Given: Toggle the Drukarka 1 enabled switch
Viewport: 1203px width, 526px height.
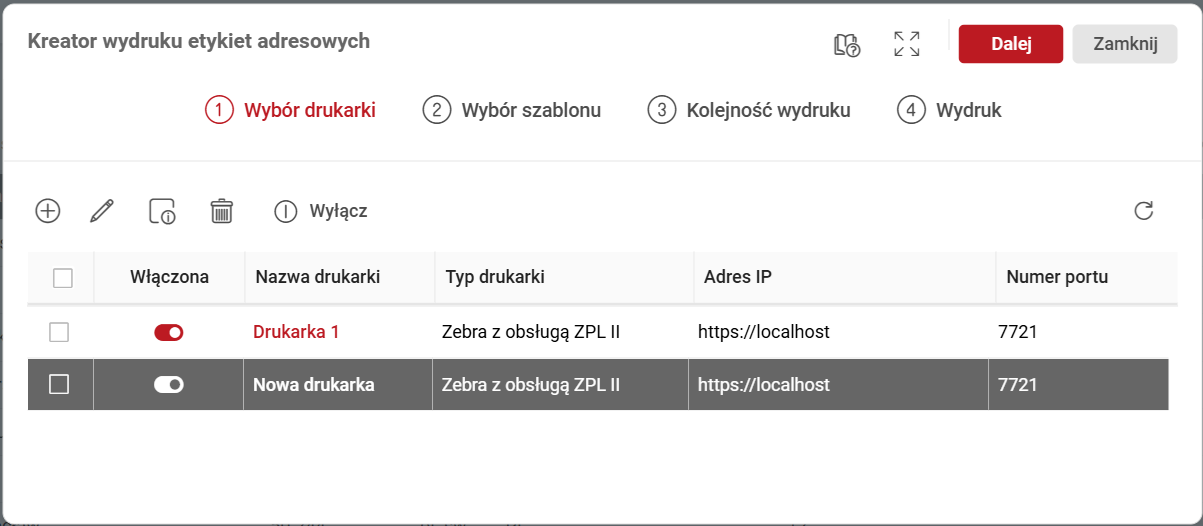Looking at the screenshot, I should pos(169,332).
